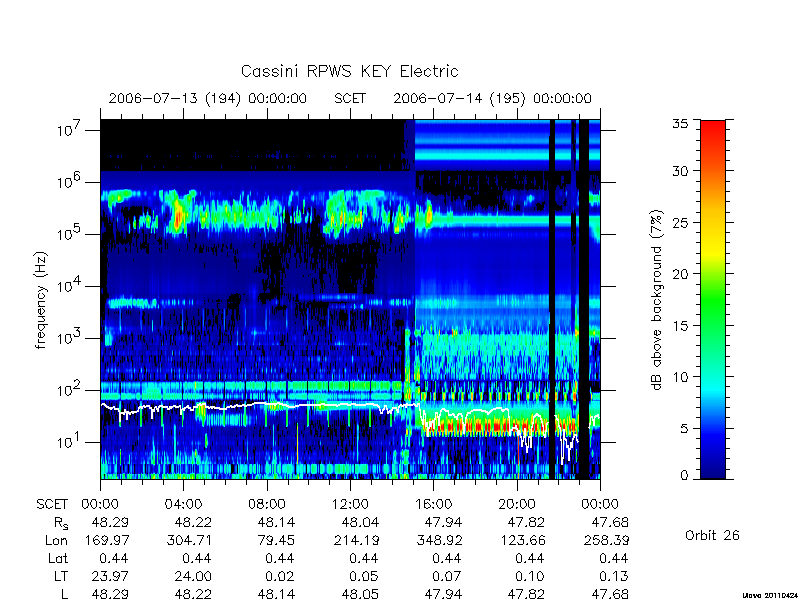Click the 35 tick on the color bar
This screenshot has width=800, height=600.
click(680, 123)
